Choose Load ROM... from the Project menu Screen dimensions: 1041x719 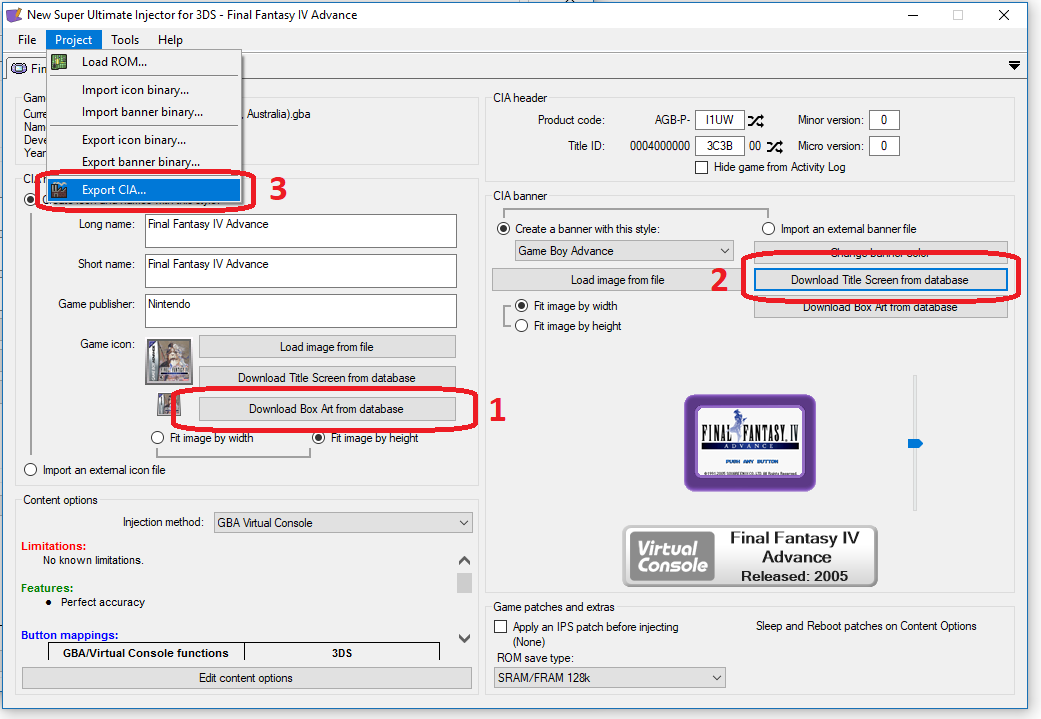click(144, 62)
